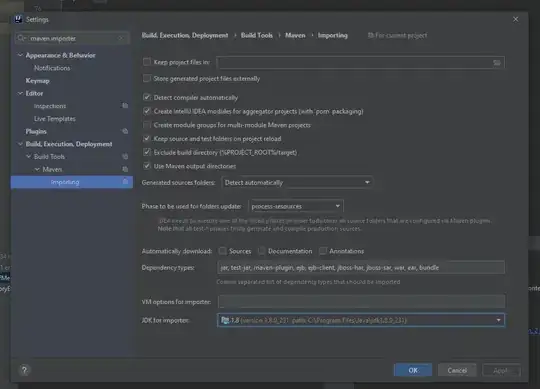Viewport: 540px width, 389px height.
Task: Collapse the Appearance & Behavior tree node
Action: (20, 55)
